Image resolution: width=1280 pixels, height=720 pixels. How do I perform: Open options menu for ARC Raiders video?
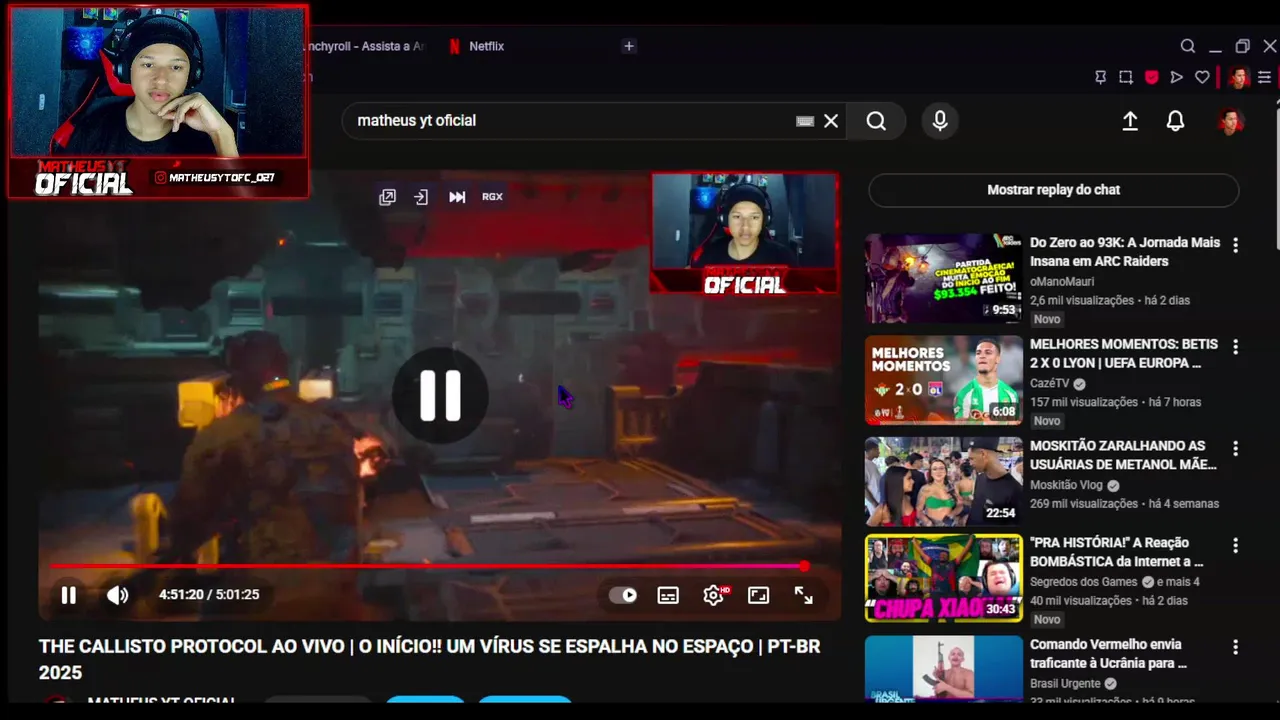click(1236, 245)
